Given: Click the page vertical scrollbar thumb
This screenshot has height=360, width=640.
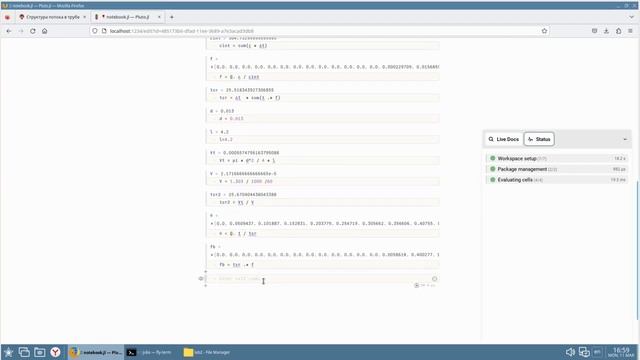Looking at the screenshot, I should (x=637, y=250).
